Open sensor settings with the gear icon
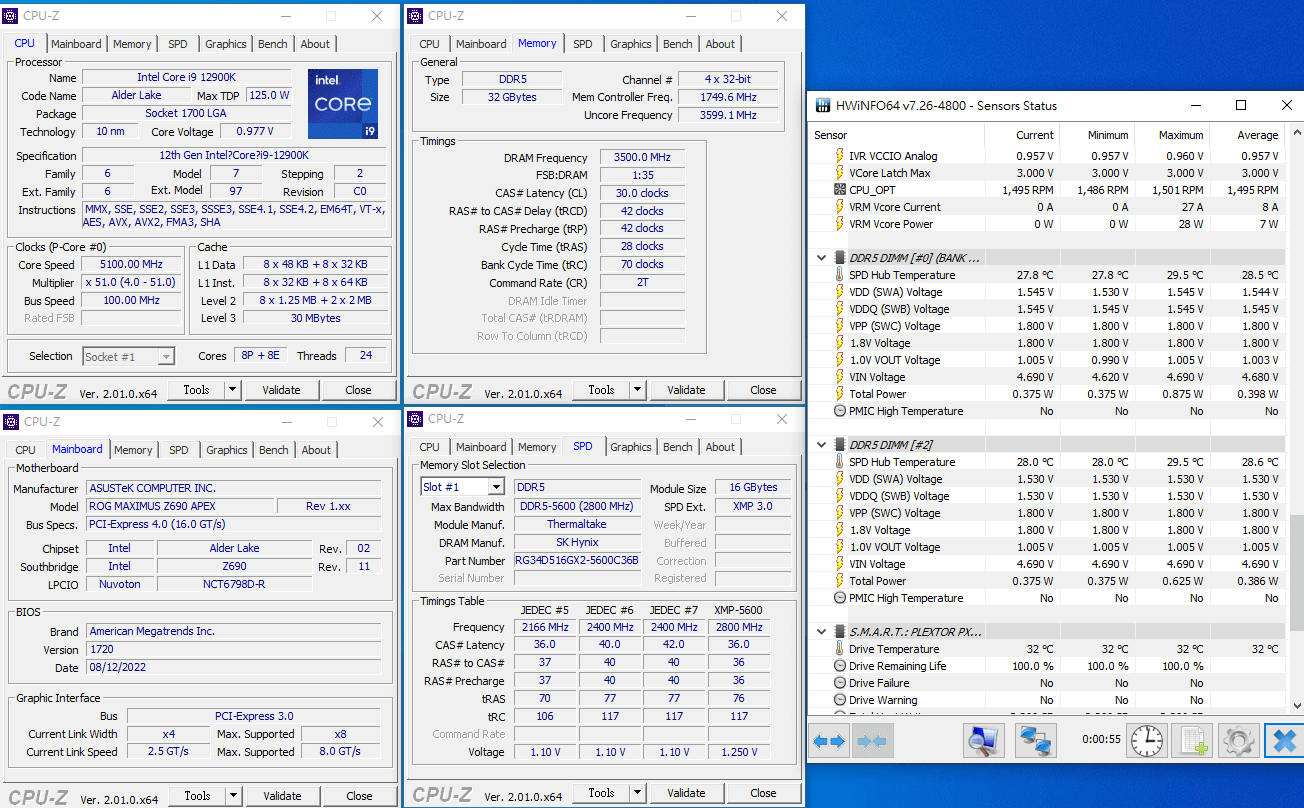1304x808 pixels. point(1238,741)
